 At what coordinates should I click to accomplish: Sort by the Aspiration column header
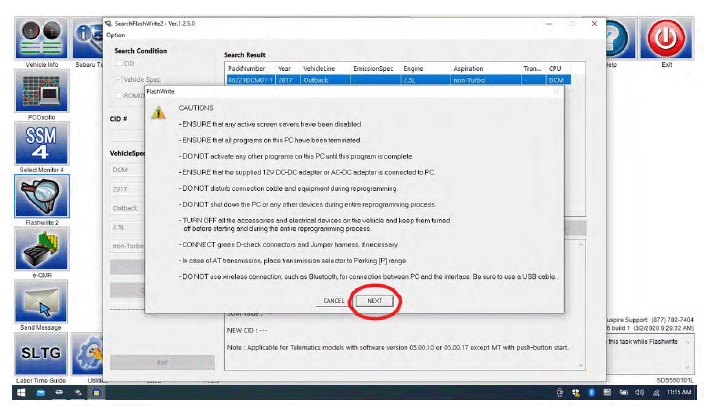(x=485, y=69)
